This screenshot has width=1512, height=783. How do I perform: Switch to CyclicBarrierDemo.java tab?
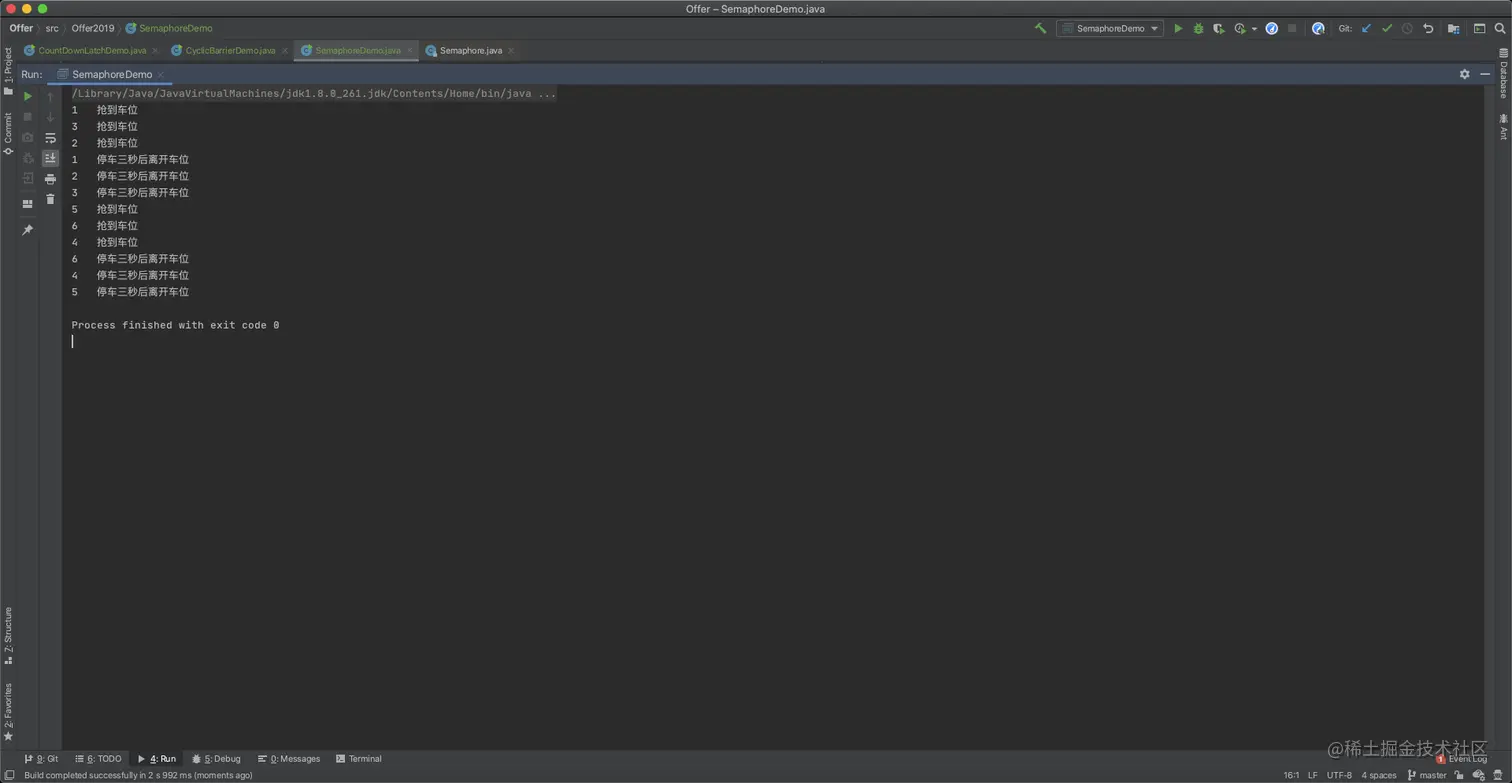click(x=223, y=50)
